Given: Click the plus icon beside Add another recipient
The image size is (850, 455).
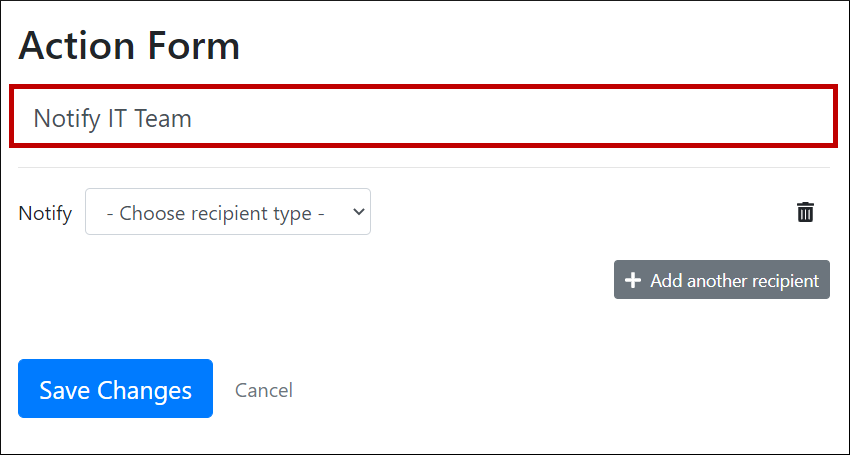Looking at the screenshot, I should [632, 281].
